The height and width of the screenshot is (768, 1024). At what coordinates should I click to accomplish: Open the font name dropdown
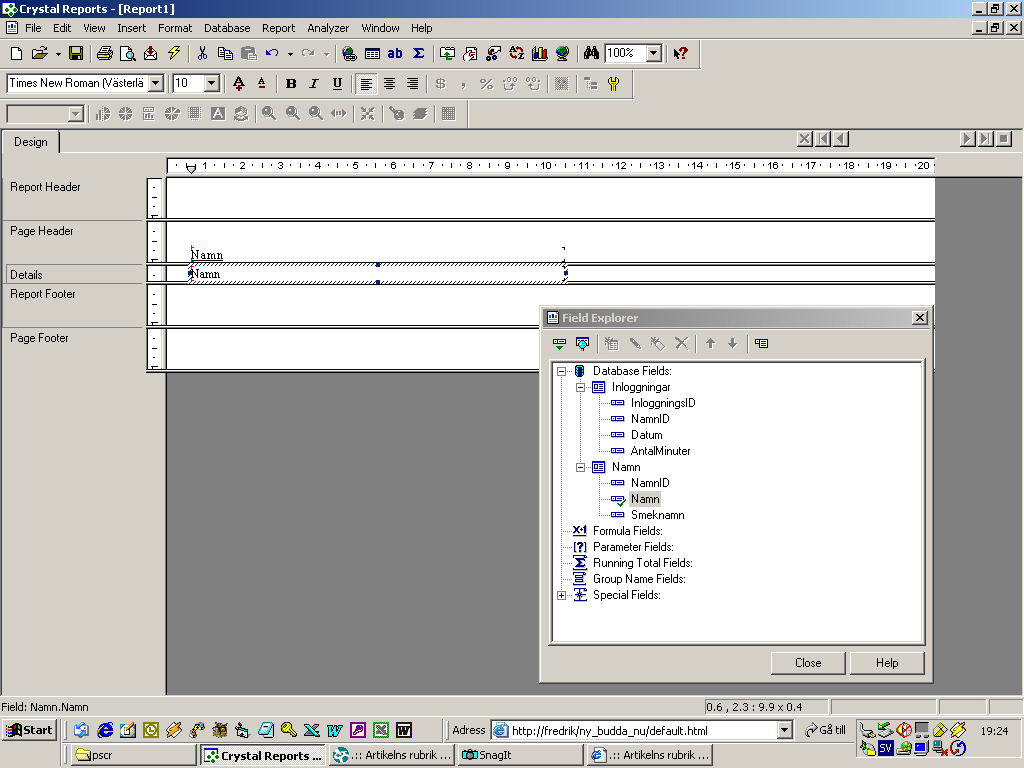coord(155,83)
